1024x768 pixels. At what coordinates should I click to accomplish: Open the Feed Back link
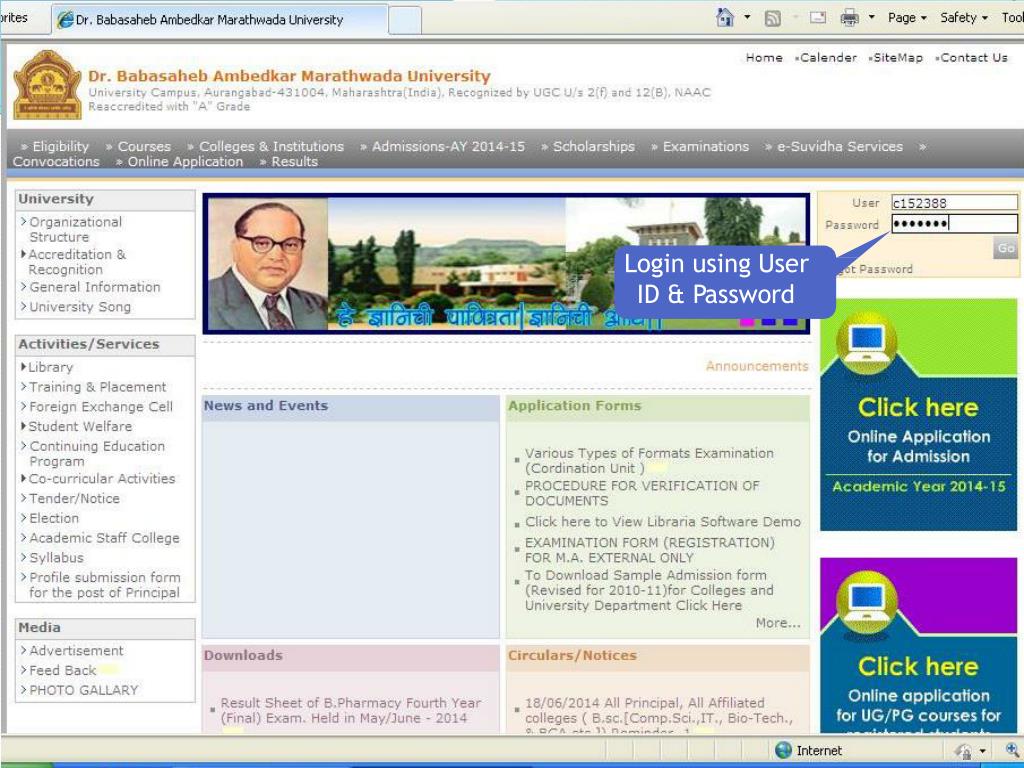(62, 670)
